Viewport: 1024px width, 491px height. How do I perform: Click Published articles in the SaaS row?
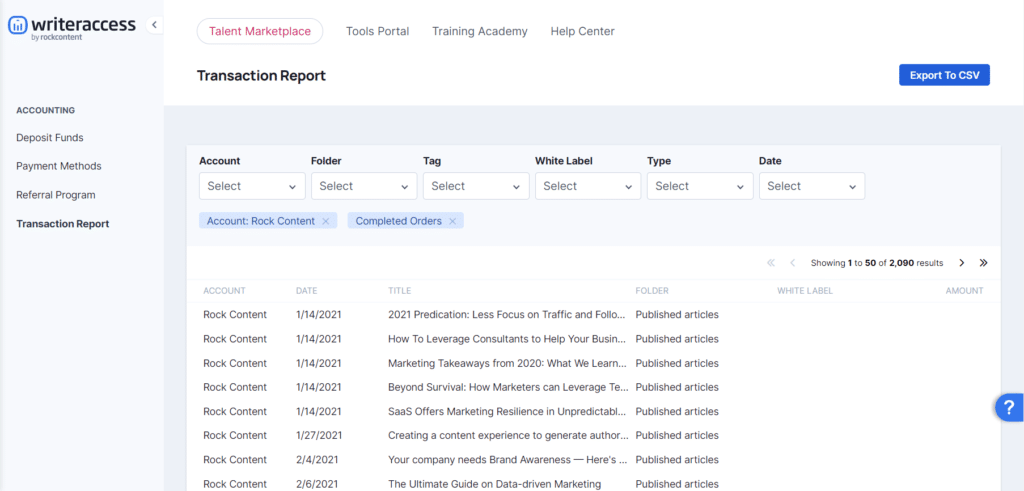[677, 411]
